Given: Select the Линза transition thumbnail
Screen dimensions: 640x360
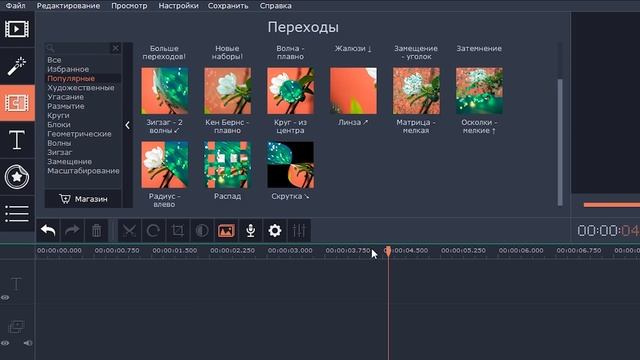Looking at the screenshot, I should [353, 91].
